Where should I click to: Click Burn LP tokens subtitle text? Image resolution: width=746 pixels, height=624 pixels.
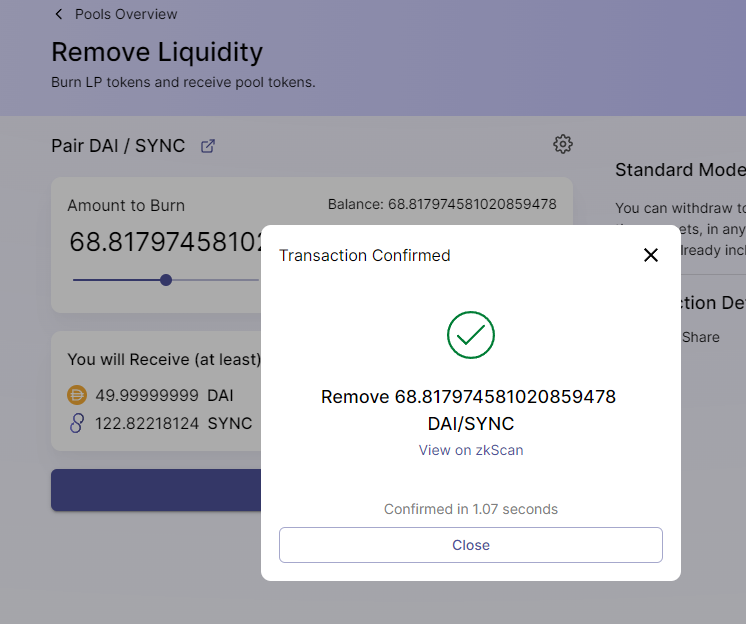click(183, 82)
